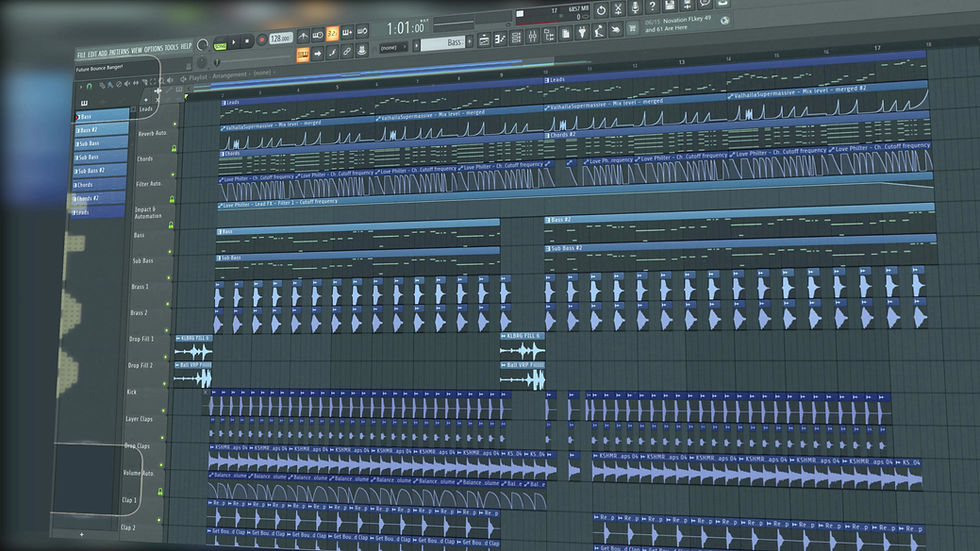
Task: Open the snap (none) dropdown
Action: (x=393, y=47)
